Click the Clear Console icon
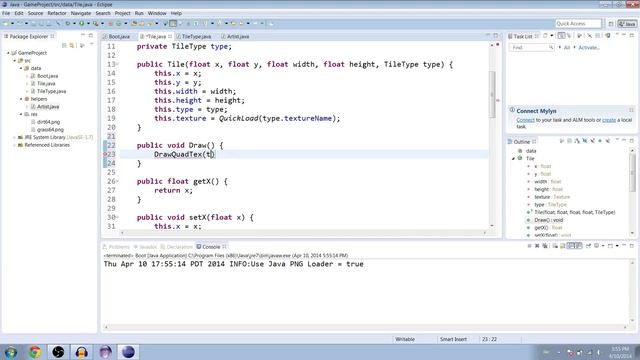640x360 pixels. click(x=554, y=246)
